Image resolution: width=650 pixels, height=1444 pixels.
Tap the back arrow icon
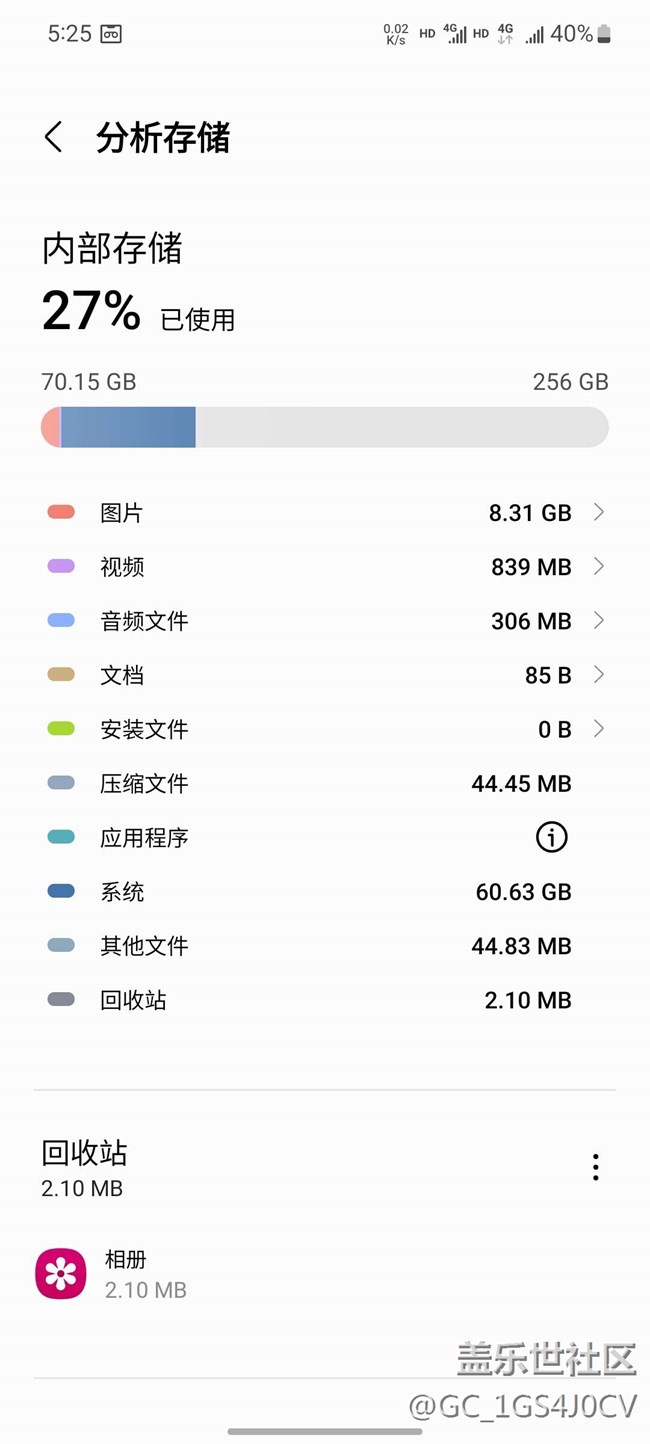pyautogui.click(x=54, y=138)
